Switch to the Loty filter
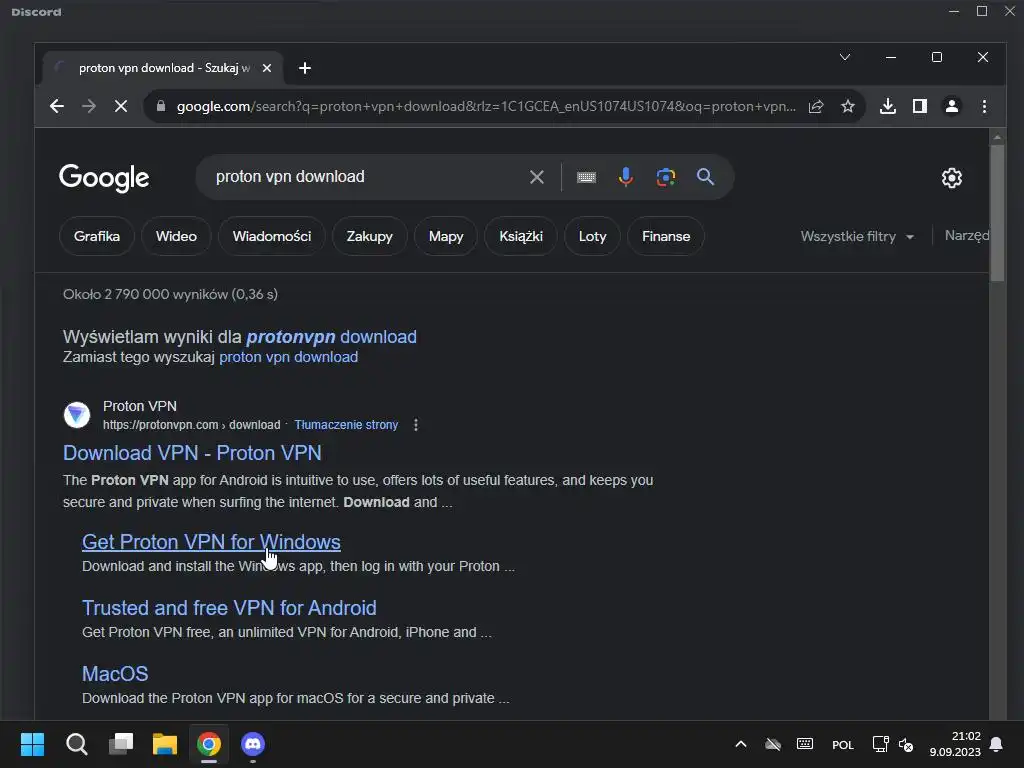This screenshot has width=1024, height=768. point(592,236)
